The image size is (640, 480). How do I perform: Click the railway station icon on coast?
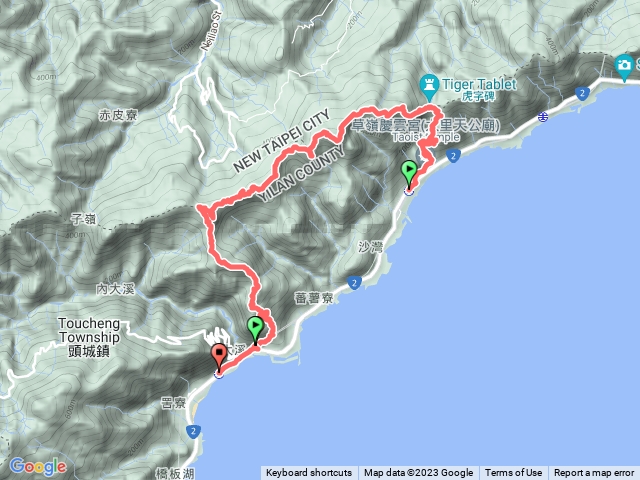coord(542,117)
